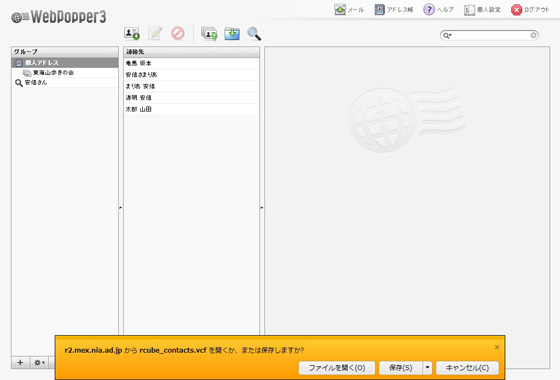Image resolution: width=560 pixels, height=380 pixels.
Task: Click the グループ panel header
Action: point(65,52)
